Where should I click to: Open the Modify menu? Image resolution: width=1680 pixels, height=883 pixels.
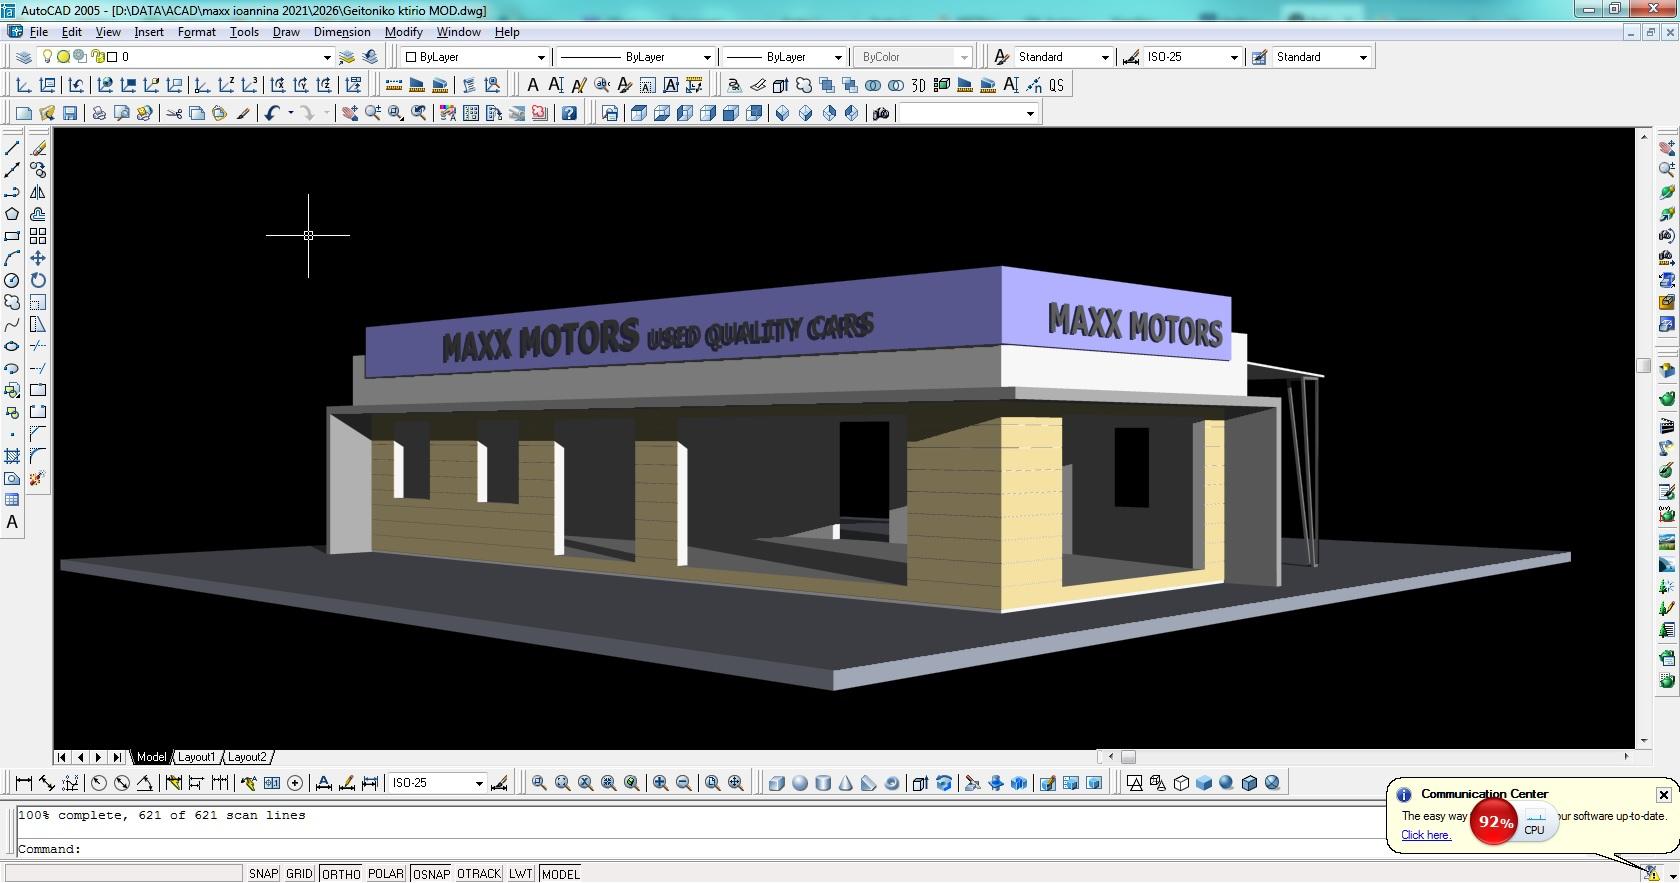pyautogui.click(x=403, y=32)
